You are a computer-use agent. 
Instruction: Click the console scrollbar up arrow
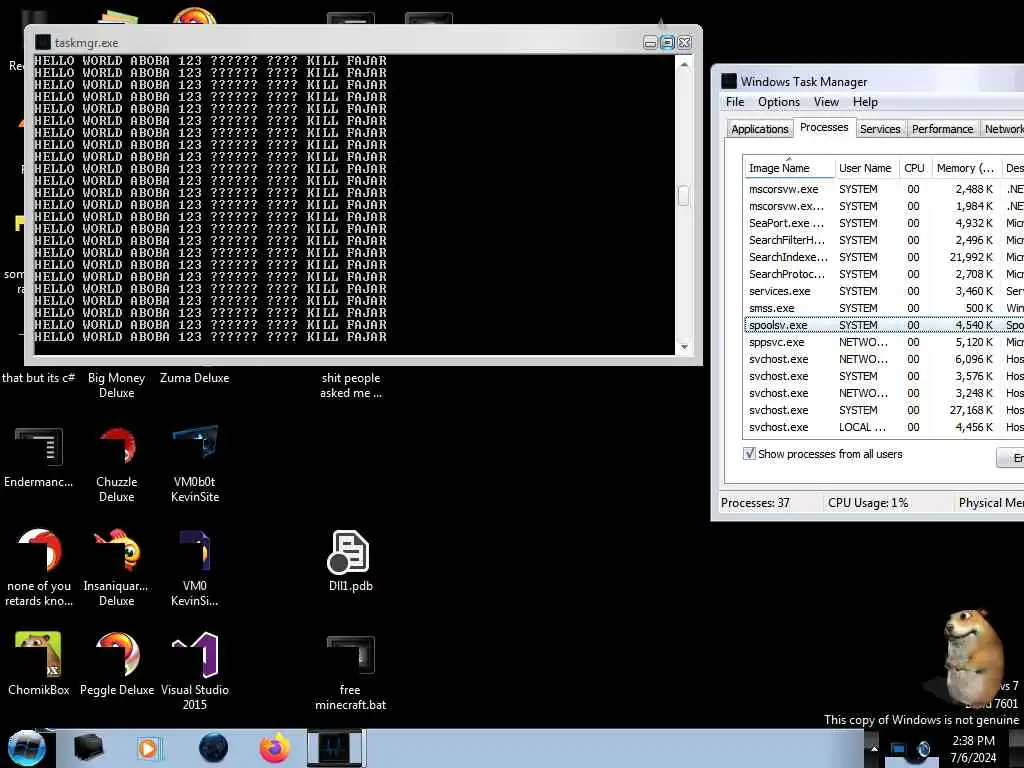pyautogui.click(x=684, y=65)
